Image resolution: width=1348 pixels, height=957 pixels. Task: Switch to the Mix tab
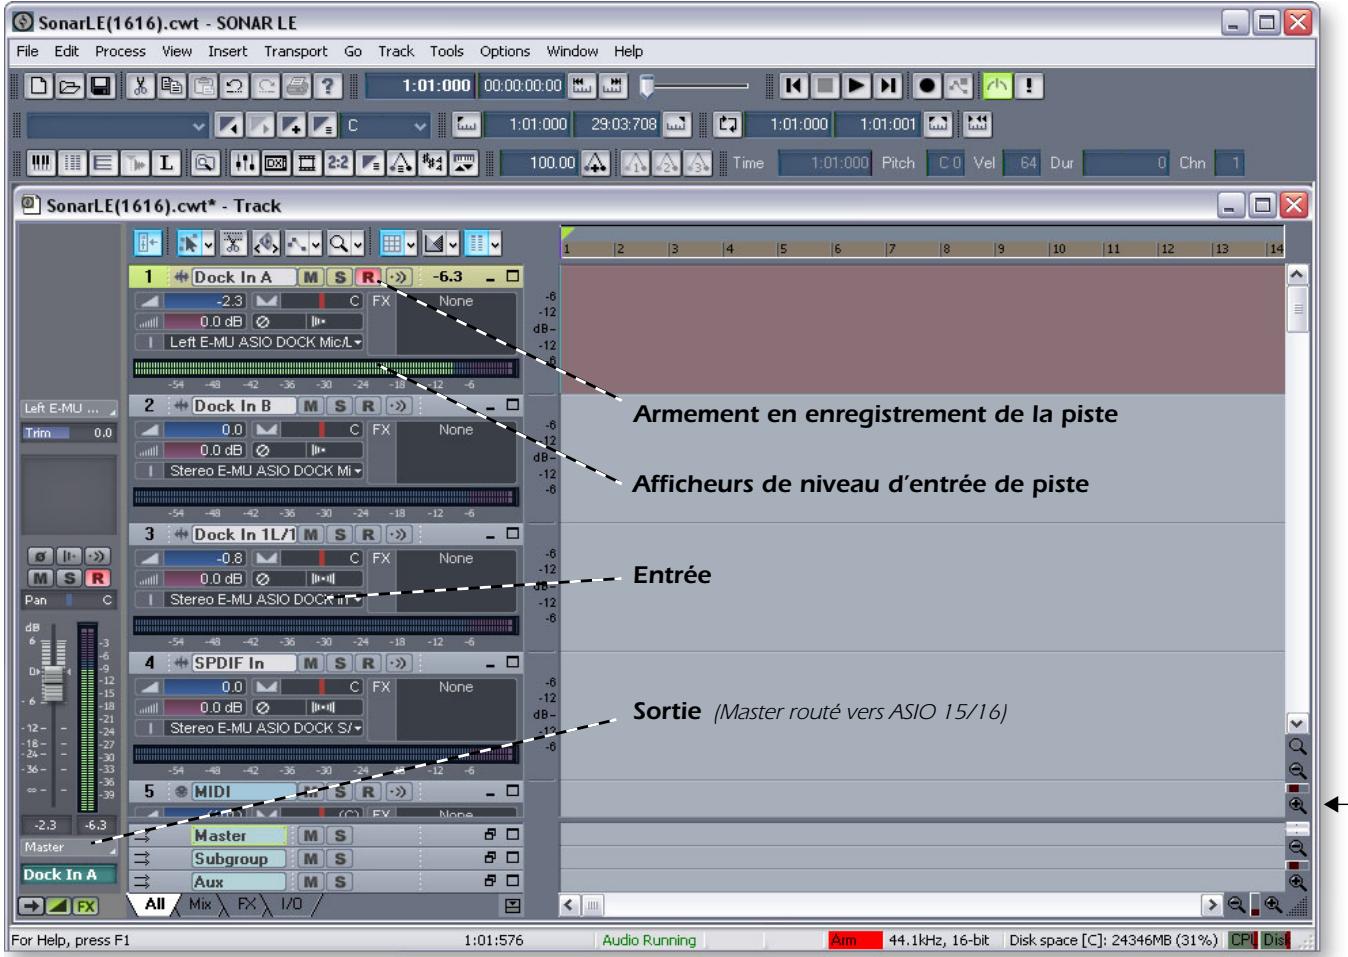point(200,904)
